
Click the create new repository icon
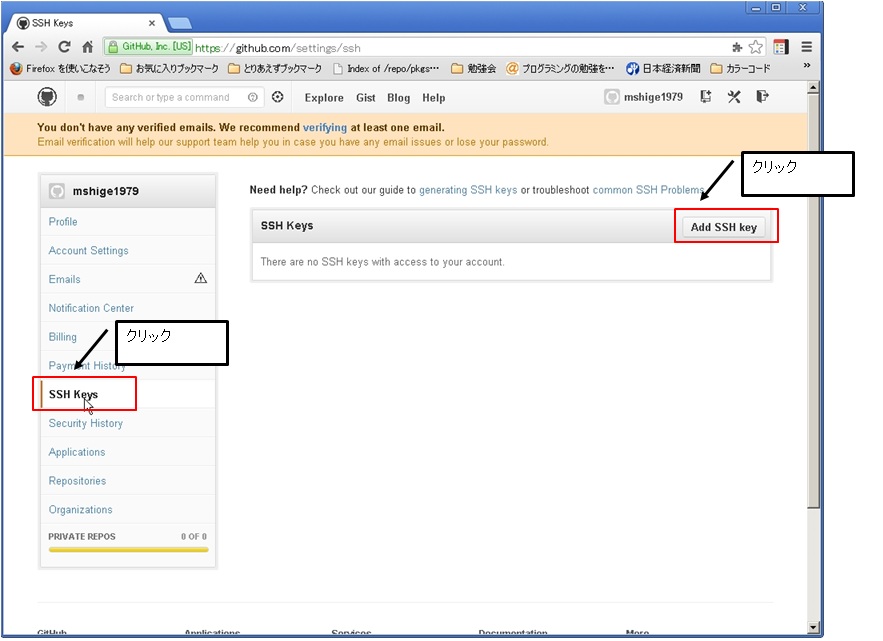coord(705,97)
